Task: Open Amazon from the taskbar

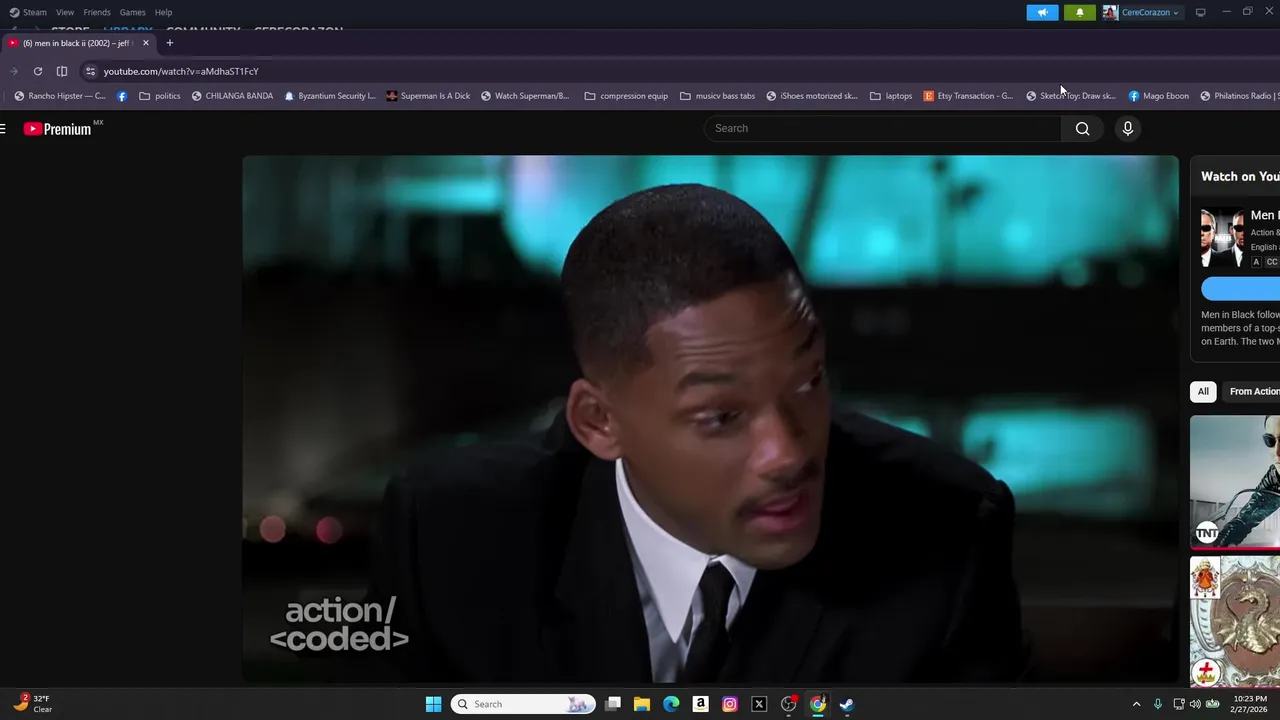Action: pos(700,704)
